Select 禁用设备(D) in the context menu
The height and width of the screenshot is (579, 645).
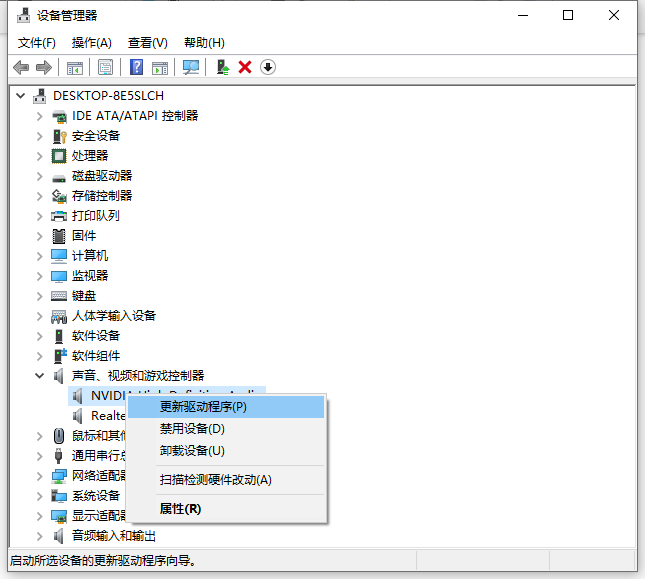tap(192, 429)
